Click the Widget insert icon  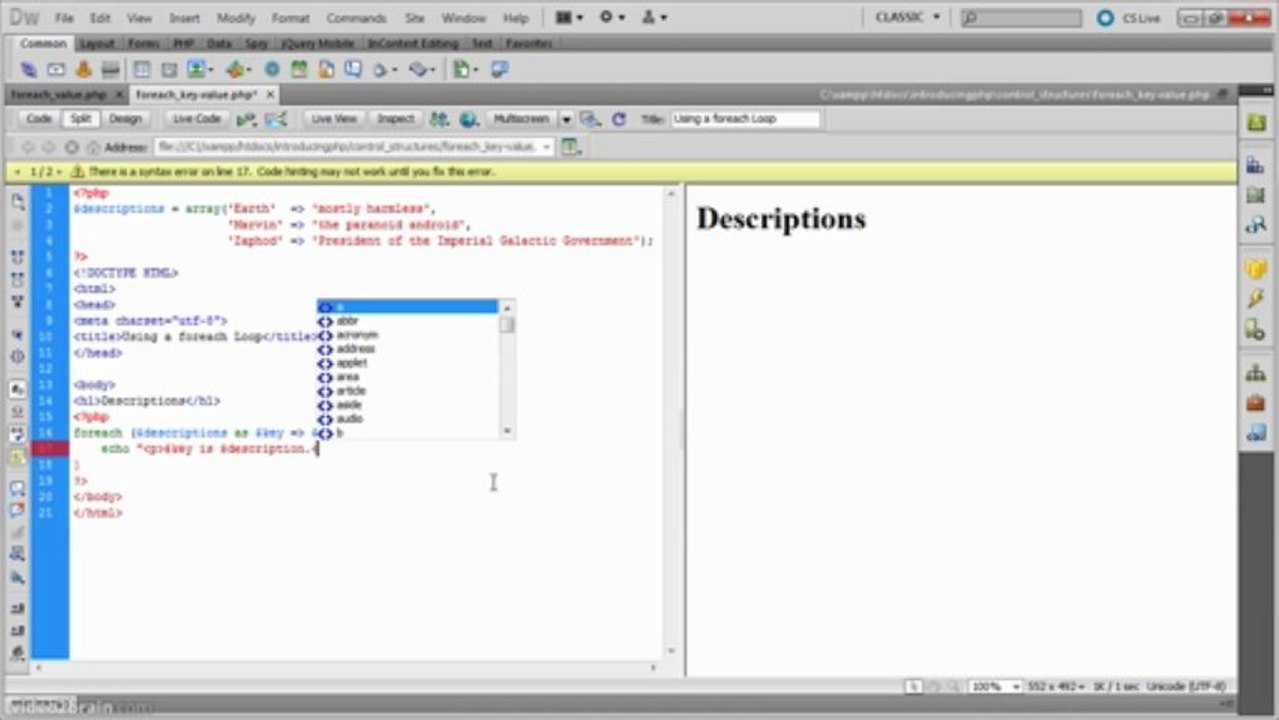point(272,69)
